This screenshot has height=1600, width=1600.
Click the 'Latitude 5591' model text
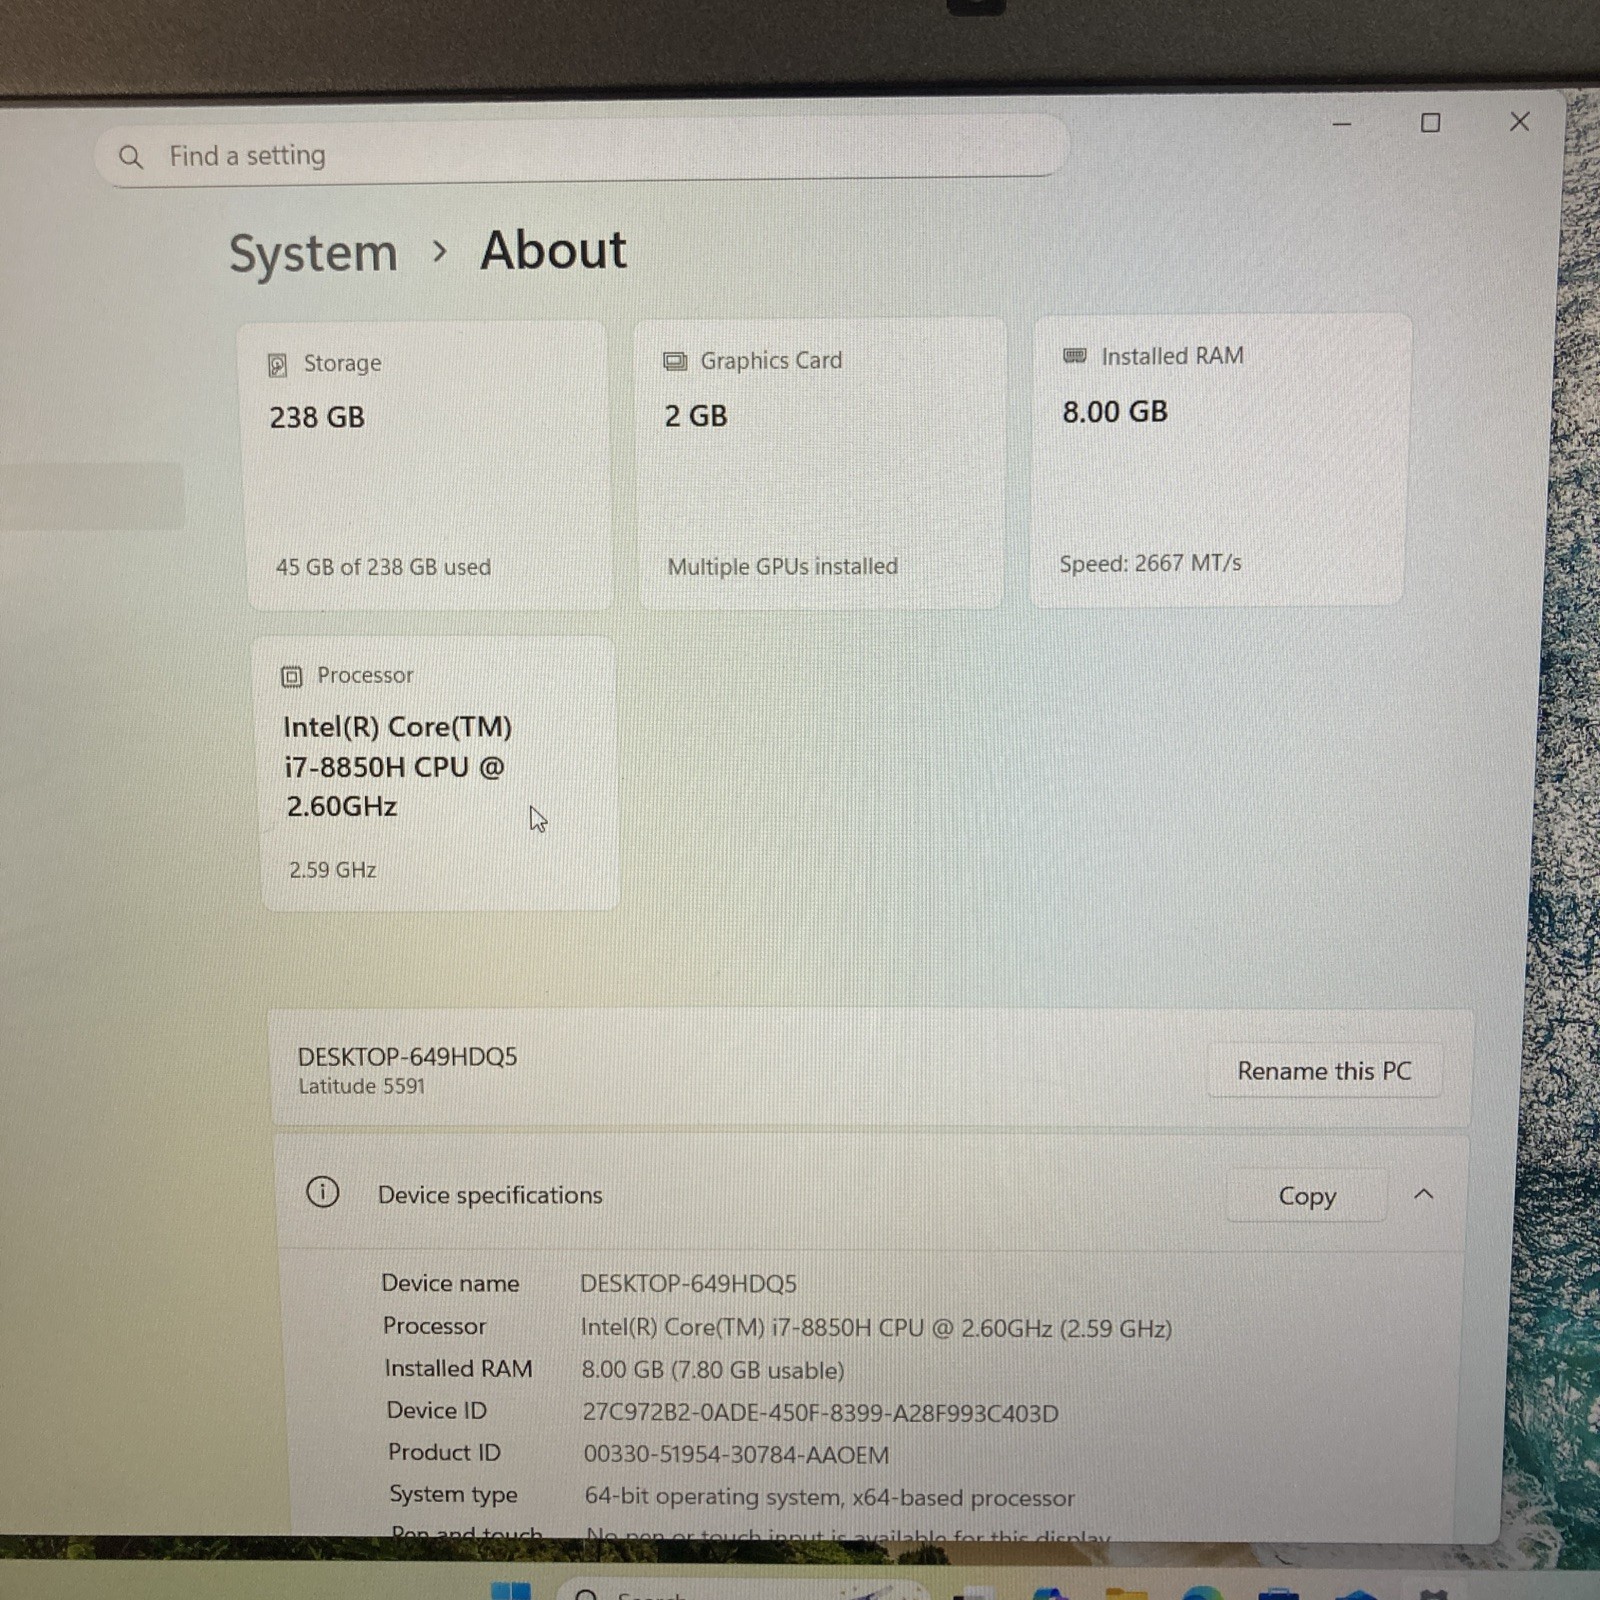pos(362,1086)
